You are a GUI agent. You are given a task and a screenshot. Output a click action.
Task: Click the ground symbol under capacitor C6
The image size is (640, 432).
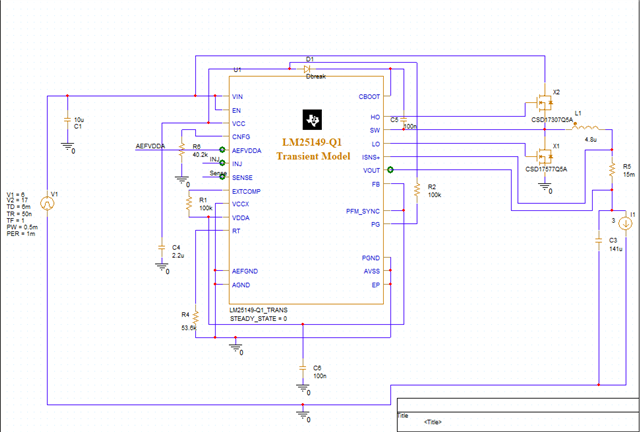[x=303, y=389]
